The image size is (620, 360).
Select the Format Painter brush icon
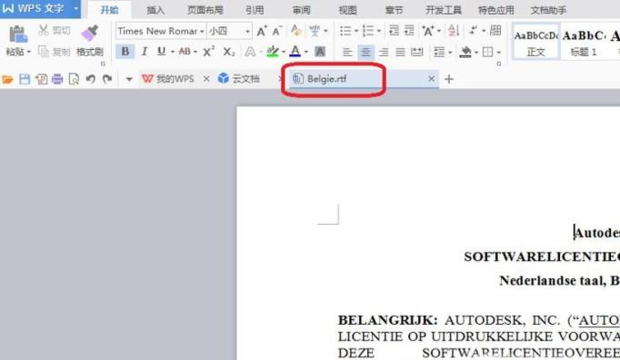tap(90, 33)
